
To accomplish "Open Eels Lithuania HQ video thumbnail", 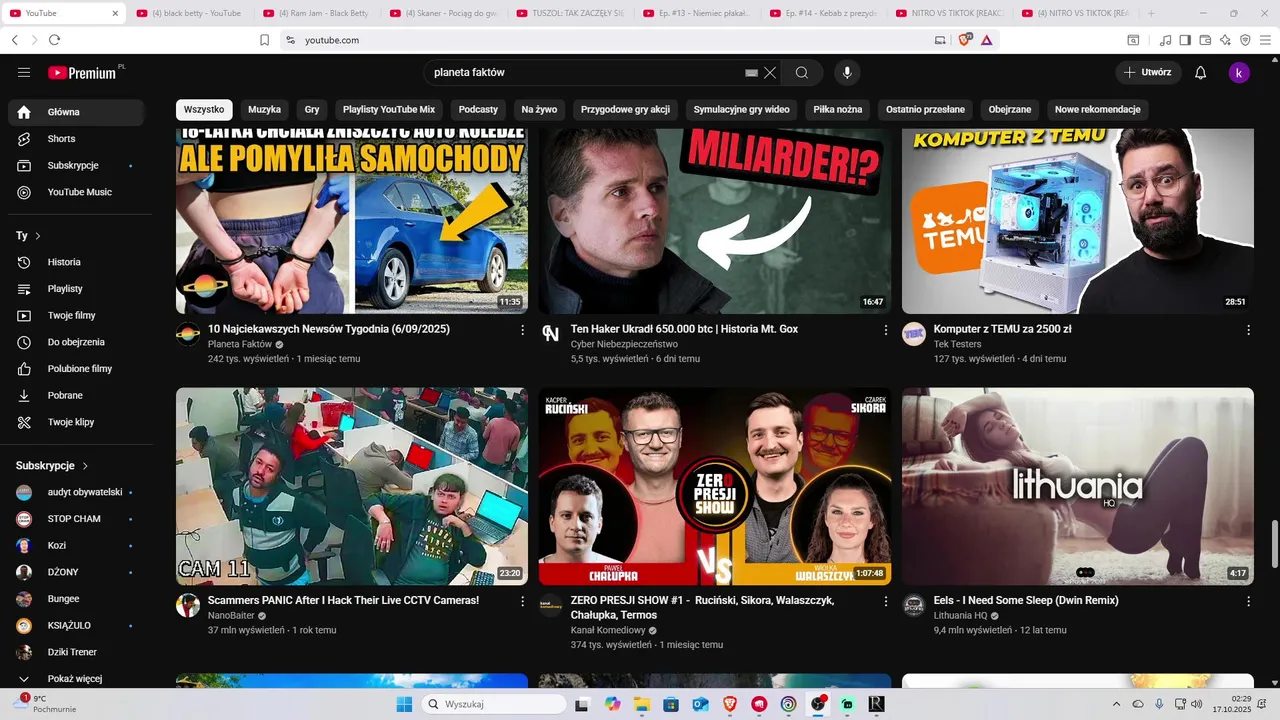I will (x=1078, y=486).
